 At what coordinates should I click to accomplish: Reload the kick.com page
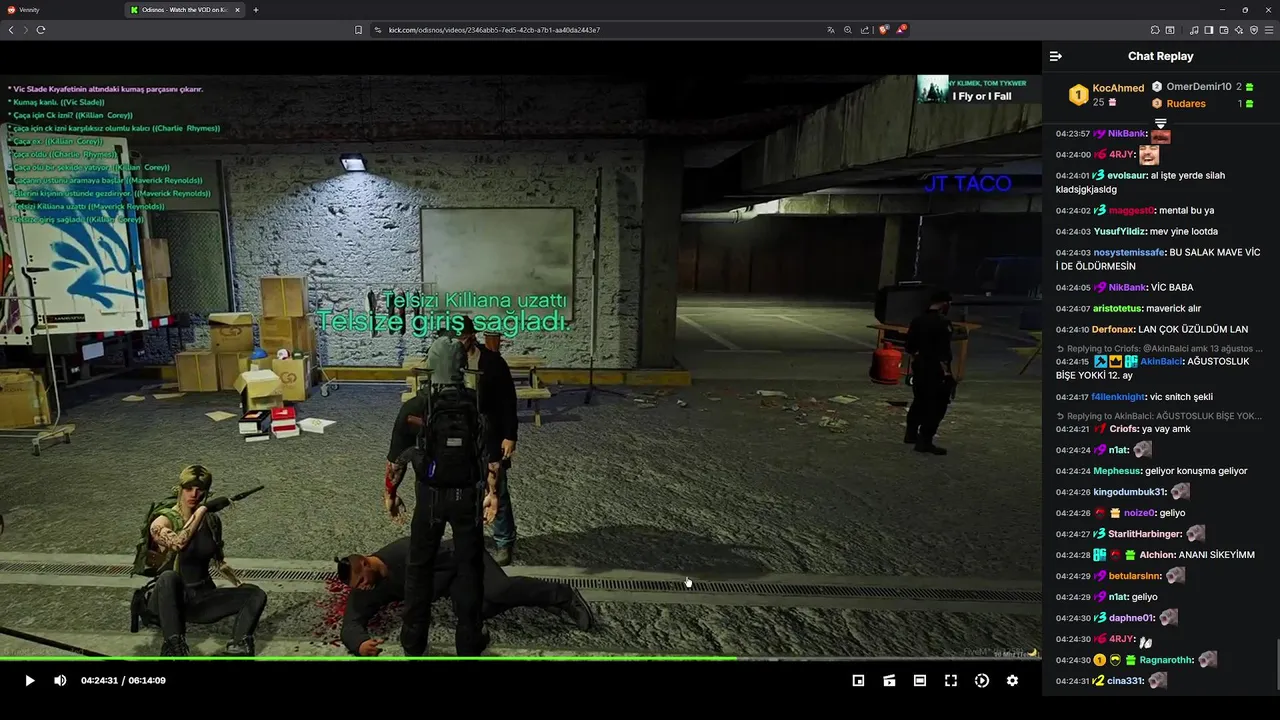41,30
